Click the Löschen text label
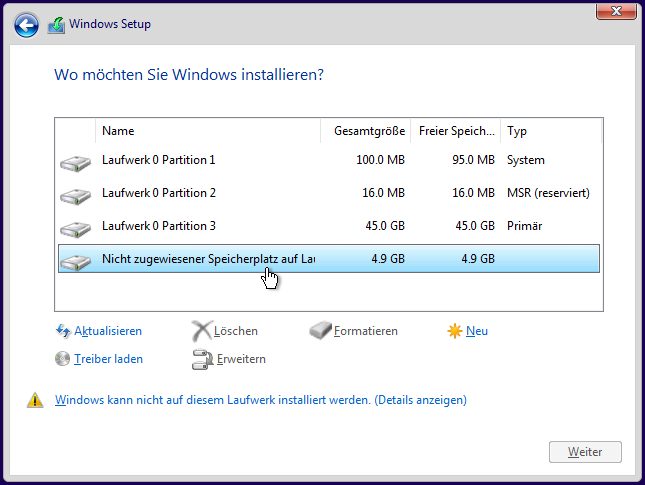 (236, 331)
